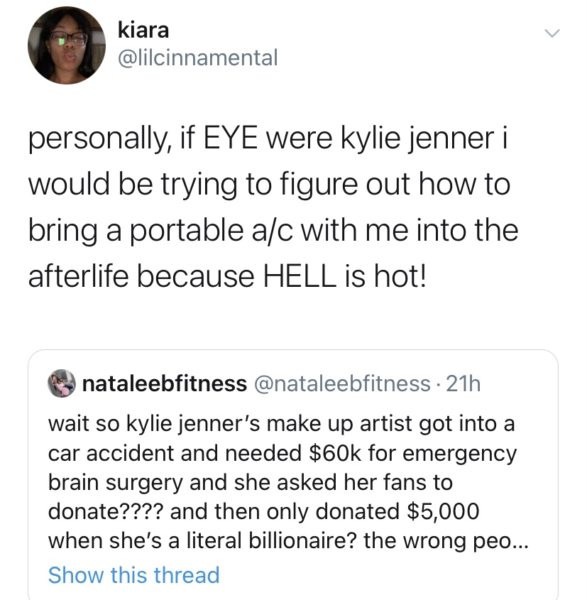Screen dimensions: 587x600
Task: Click 'personally, if EYE were kylie jenner' line
Action: [x=268, y=138]
